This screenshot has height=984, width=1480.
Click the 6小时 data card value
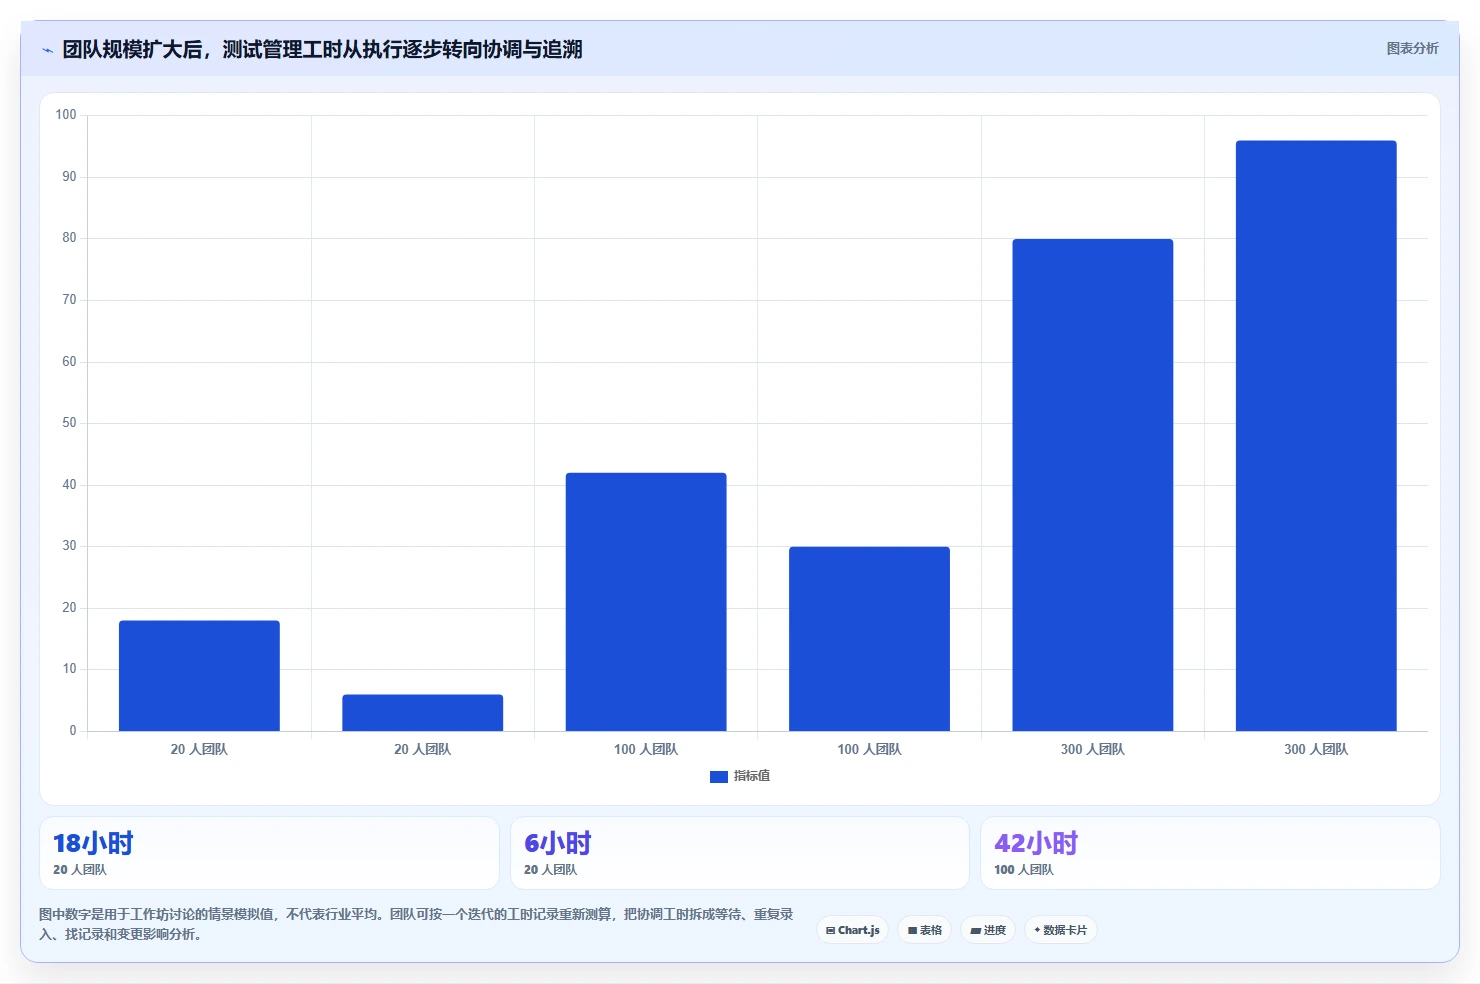[558, 843]
